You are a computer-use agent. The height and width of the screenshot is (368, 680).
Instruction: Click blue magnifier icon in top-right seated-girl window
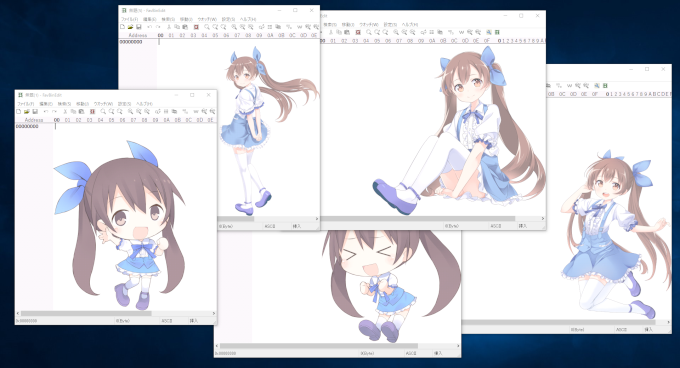pyautogui.click(x=489, y=33)
